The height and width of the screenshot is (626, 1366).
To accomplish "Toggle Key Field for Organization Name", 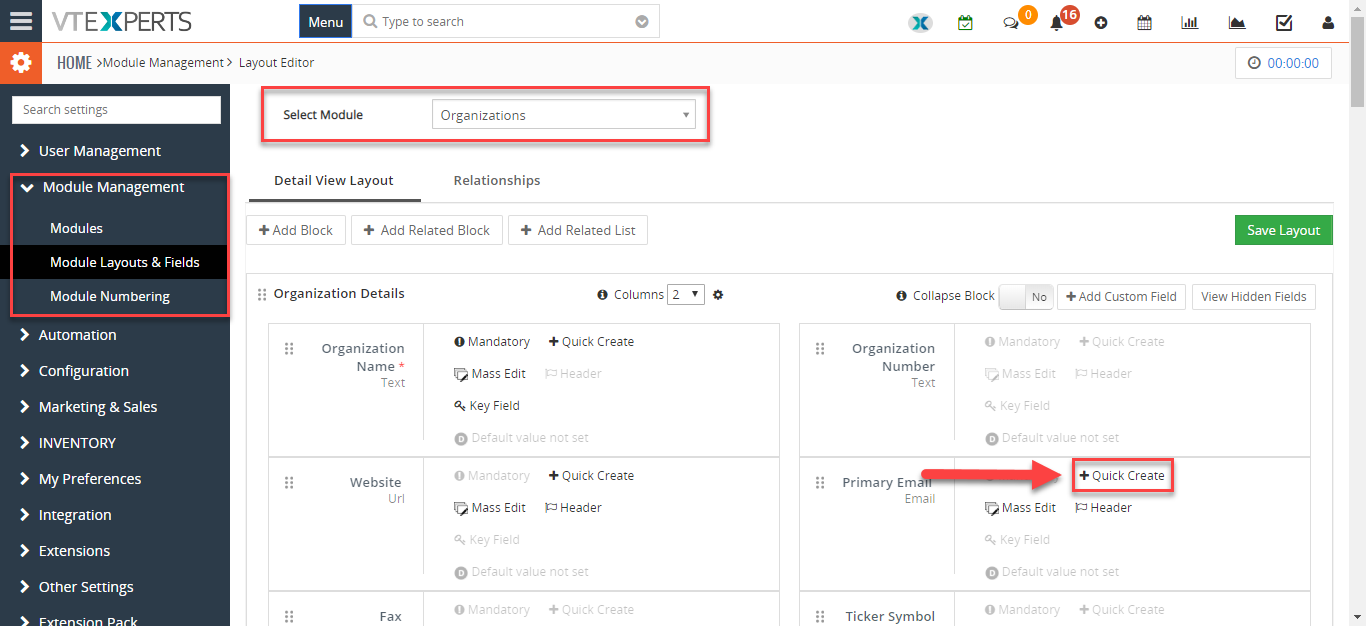I will click(x=487, y=406).
